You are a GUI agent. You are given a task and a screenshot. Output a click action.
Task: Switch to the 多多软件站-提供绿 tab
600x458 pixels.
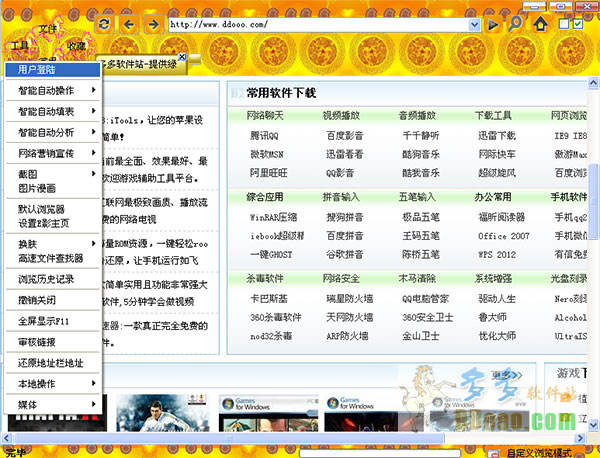point(140,64)
